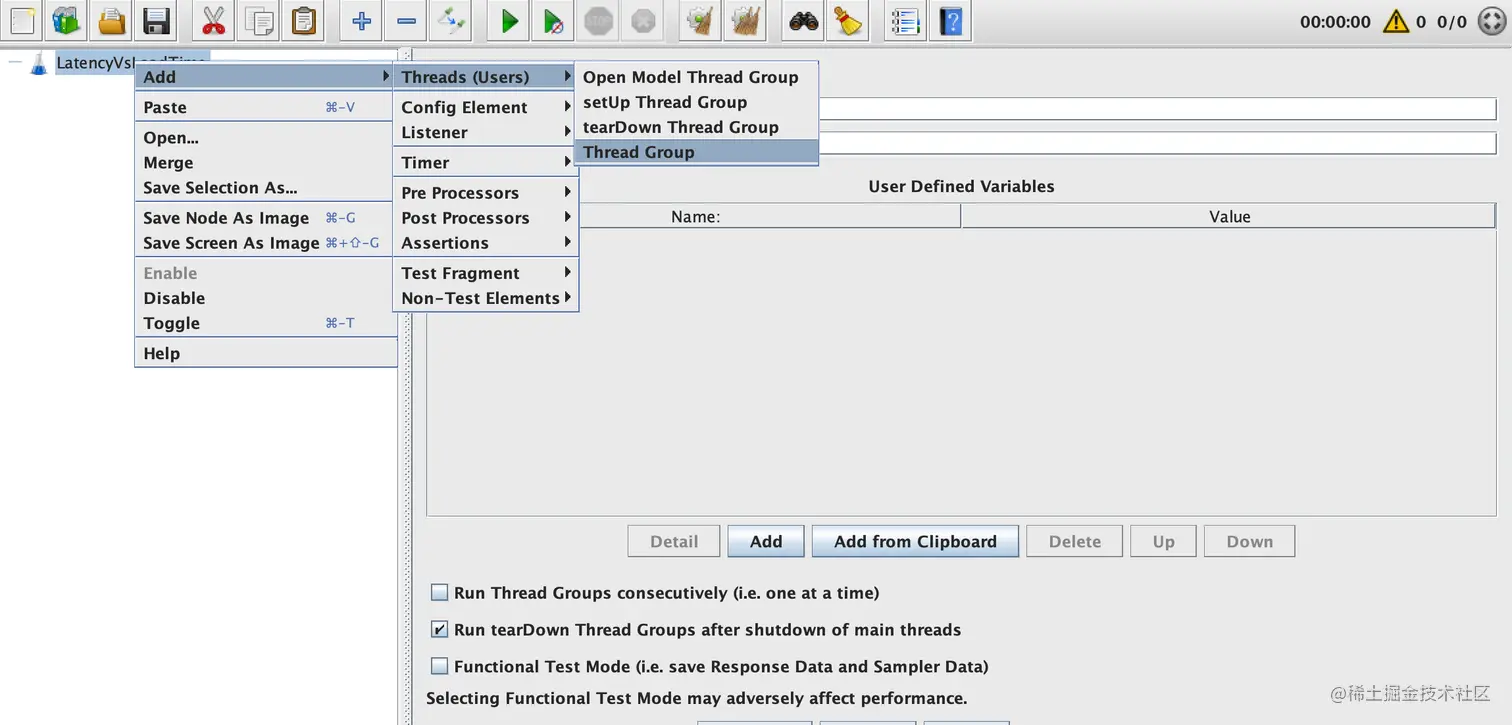This screenshot has height=725, width=1512.
Task: Select tearDown Thread Group
Action: 697,127
